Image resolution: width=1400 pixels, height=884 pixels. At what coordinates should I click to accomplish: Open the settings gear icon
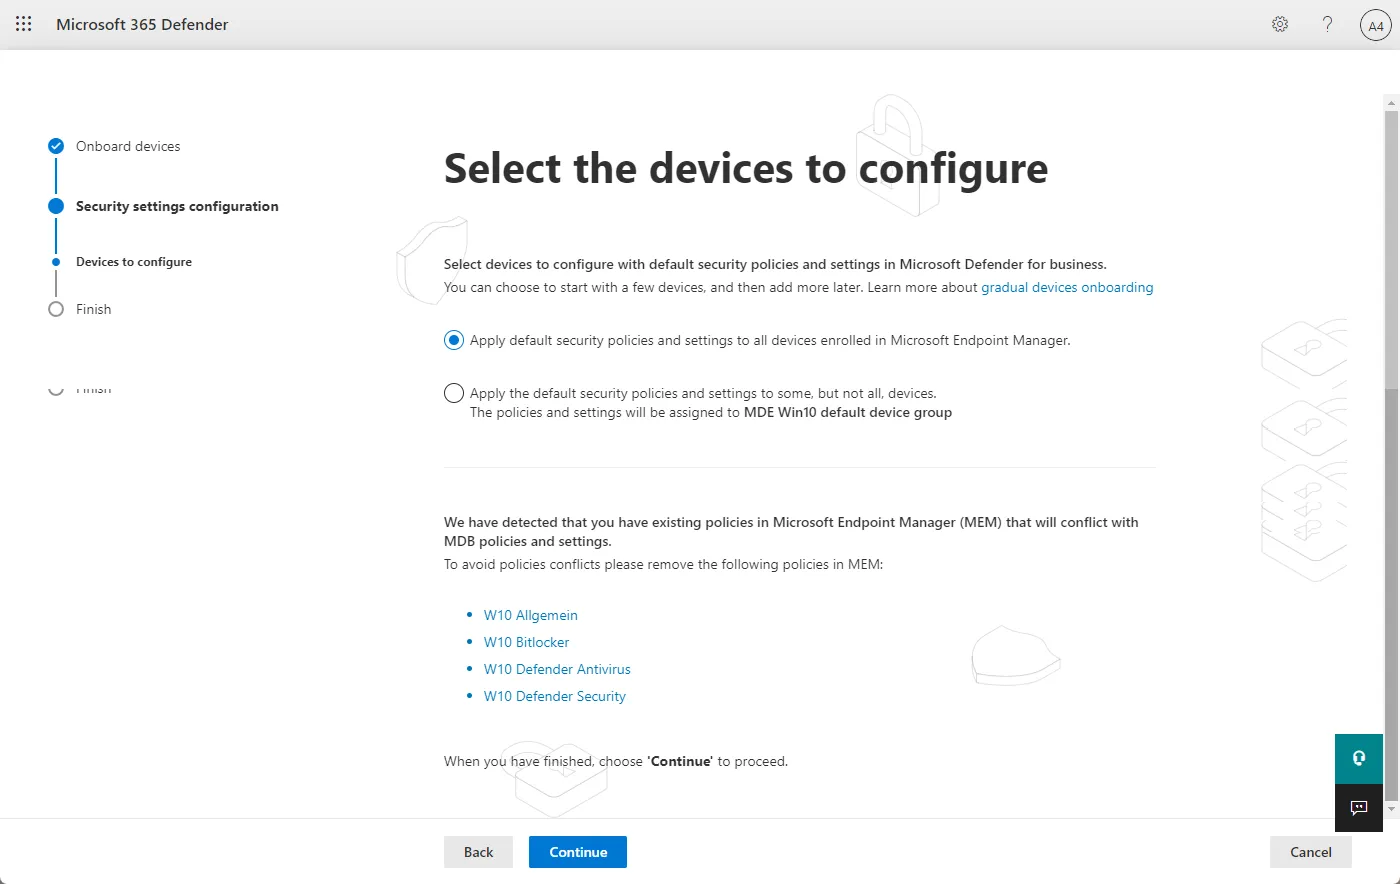tap(1280, 24)
